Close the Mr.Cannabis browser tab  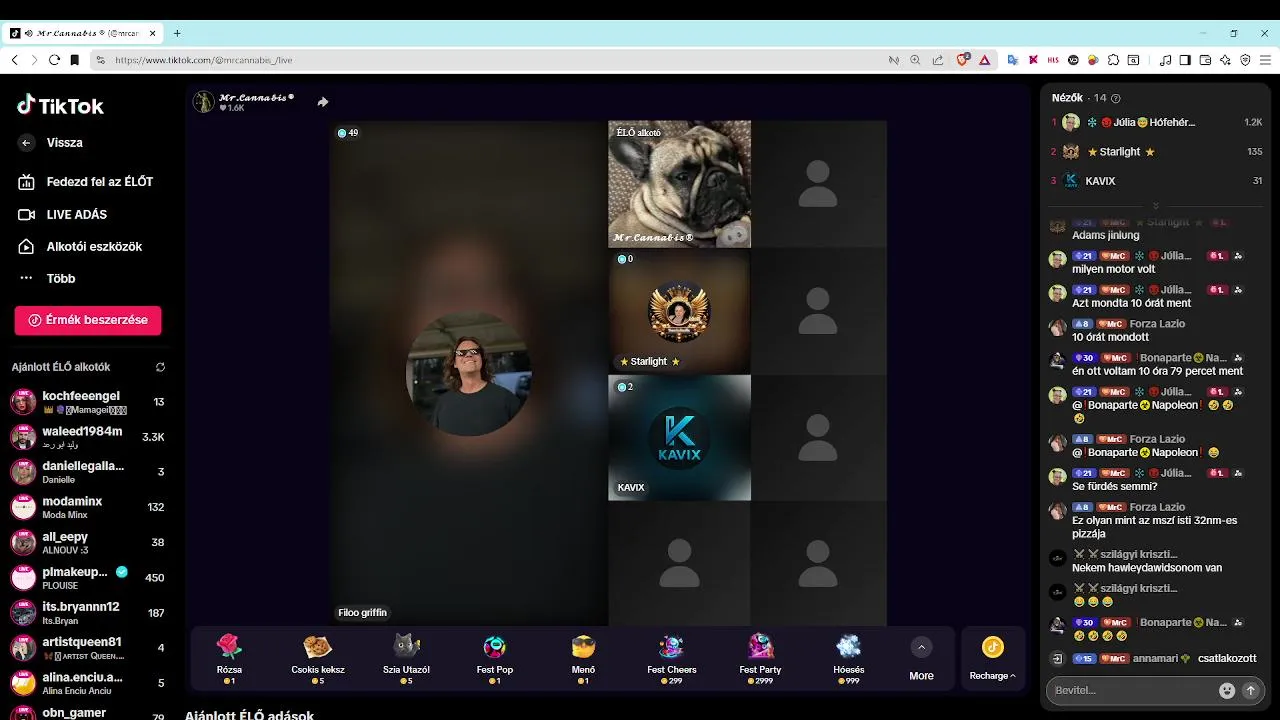point(153,33)
